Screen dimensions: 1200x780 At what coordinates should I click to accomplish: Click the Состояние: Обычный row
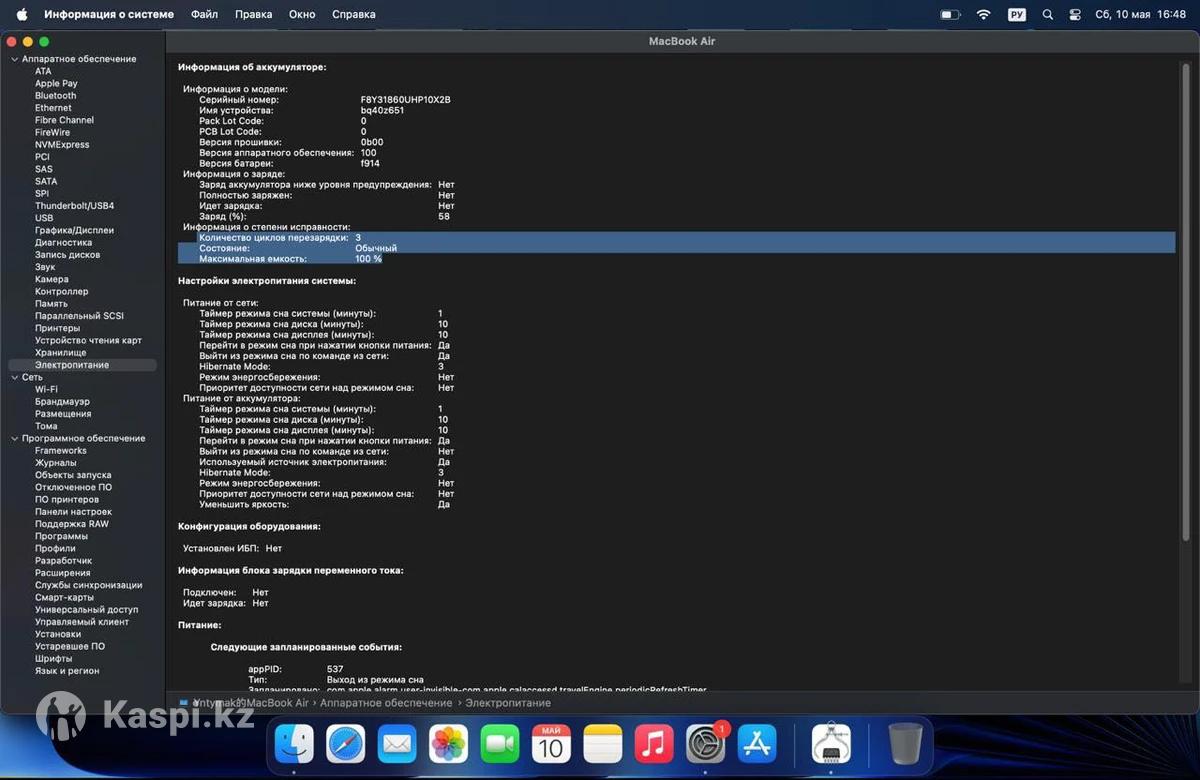click(686, 248)
